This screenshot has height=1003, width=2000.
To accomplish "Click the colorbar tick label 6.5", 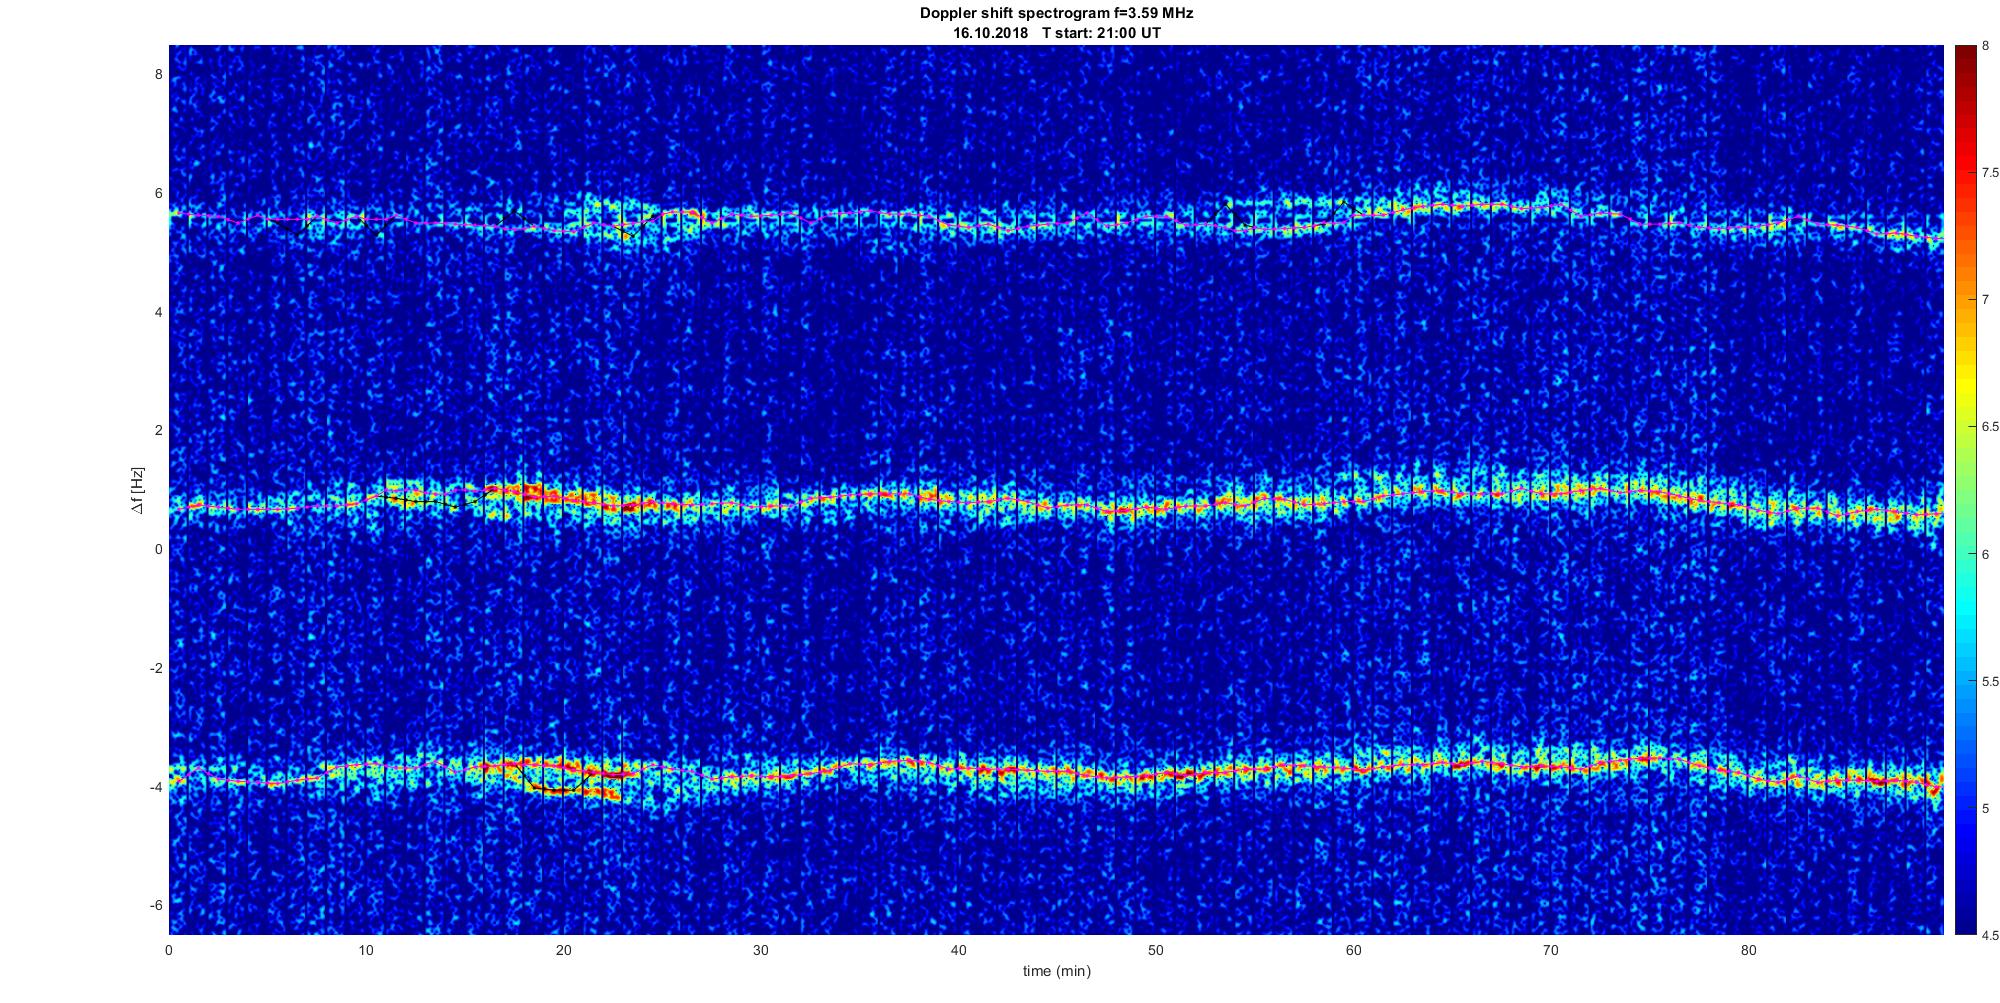I will pos(1990,427).
